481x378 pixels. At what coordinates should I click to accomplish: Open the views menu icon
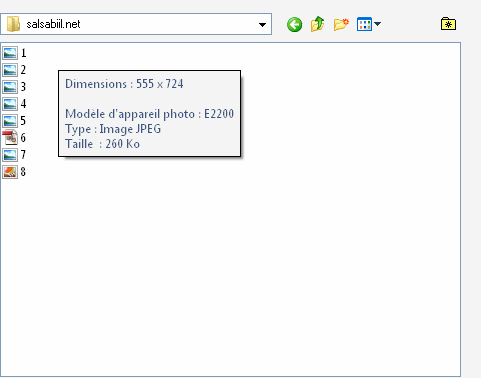click(364, 24)
